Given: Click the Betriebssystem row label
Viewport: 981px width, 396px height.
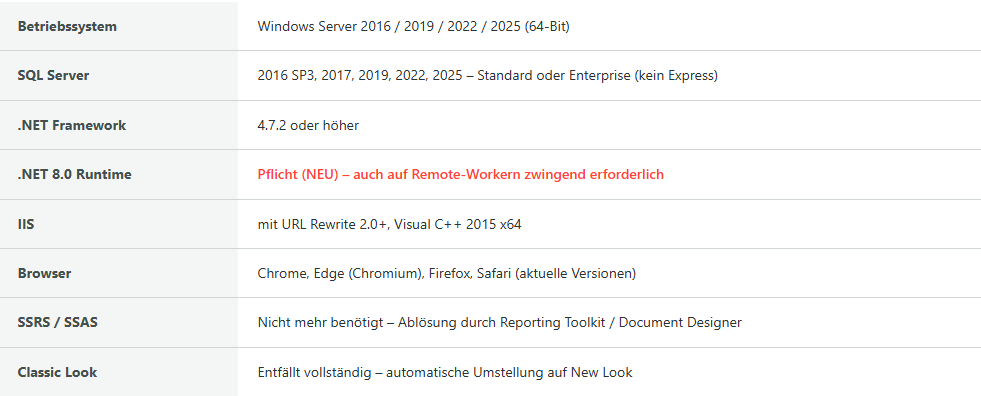Looking at the screenshot, I should (67, 26).
